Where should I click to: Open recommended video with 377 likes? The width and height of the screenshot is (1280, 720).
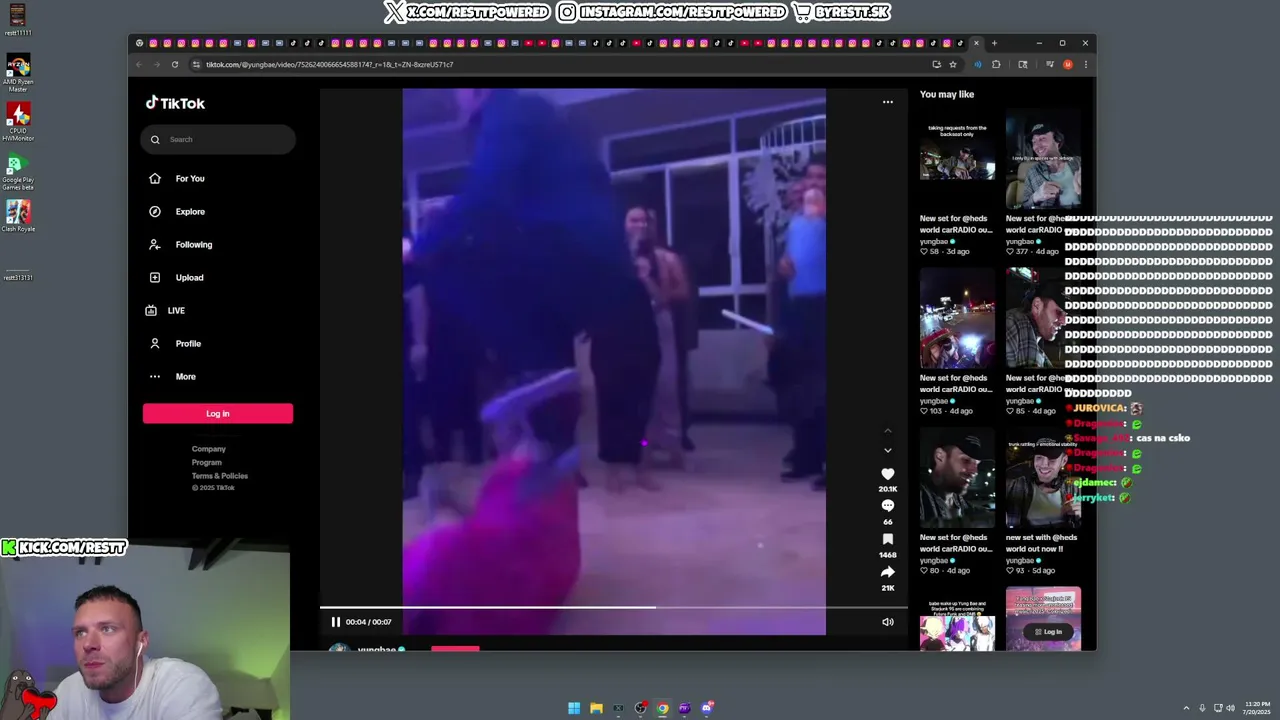click(1043, 158)
